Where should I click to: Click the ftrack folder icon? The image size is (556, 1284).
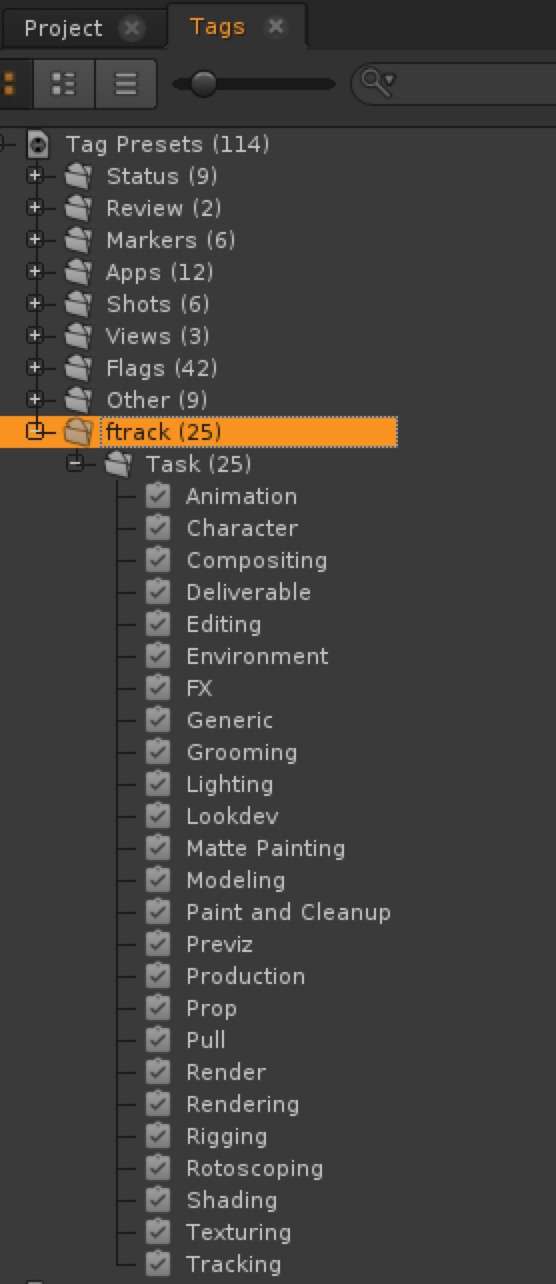78,432
